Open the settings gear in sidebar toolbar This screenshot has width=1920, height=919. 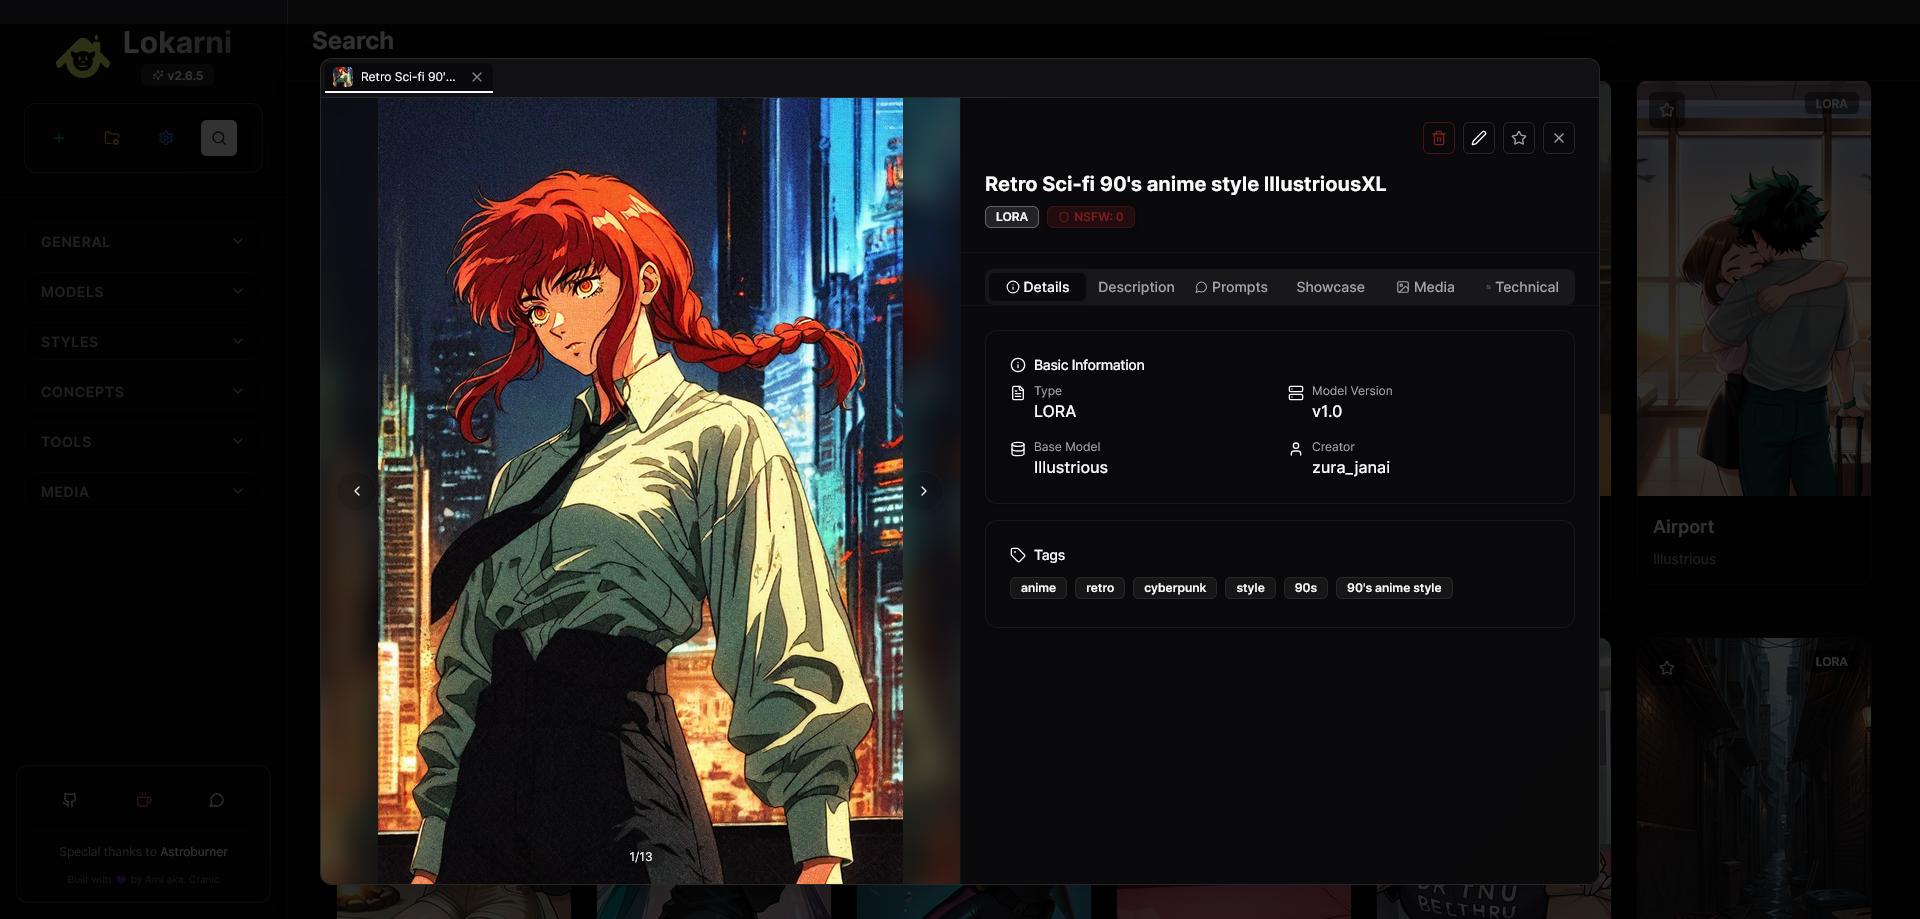tap(166, 138)
